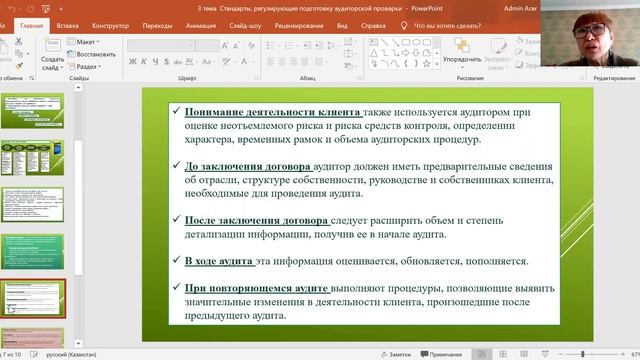Select the Format Painter brush icon
This screenshot has height=360, width=640.
[19, 66]
